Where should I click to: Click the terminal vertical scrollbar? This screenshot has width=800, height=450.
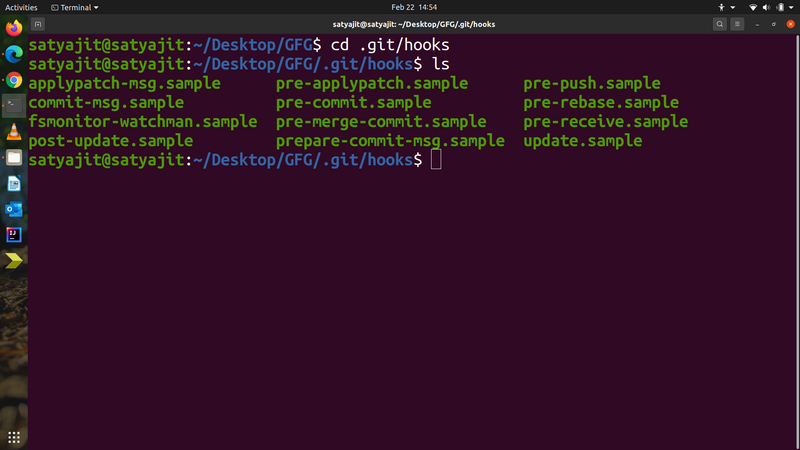tap(797, 242)
